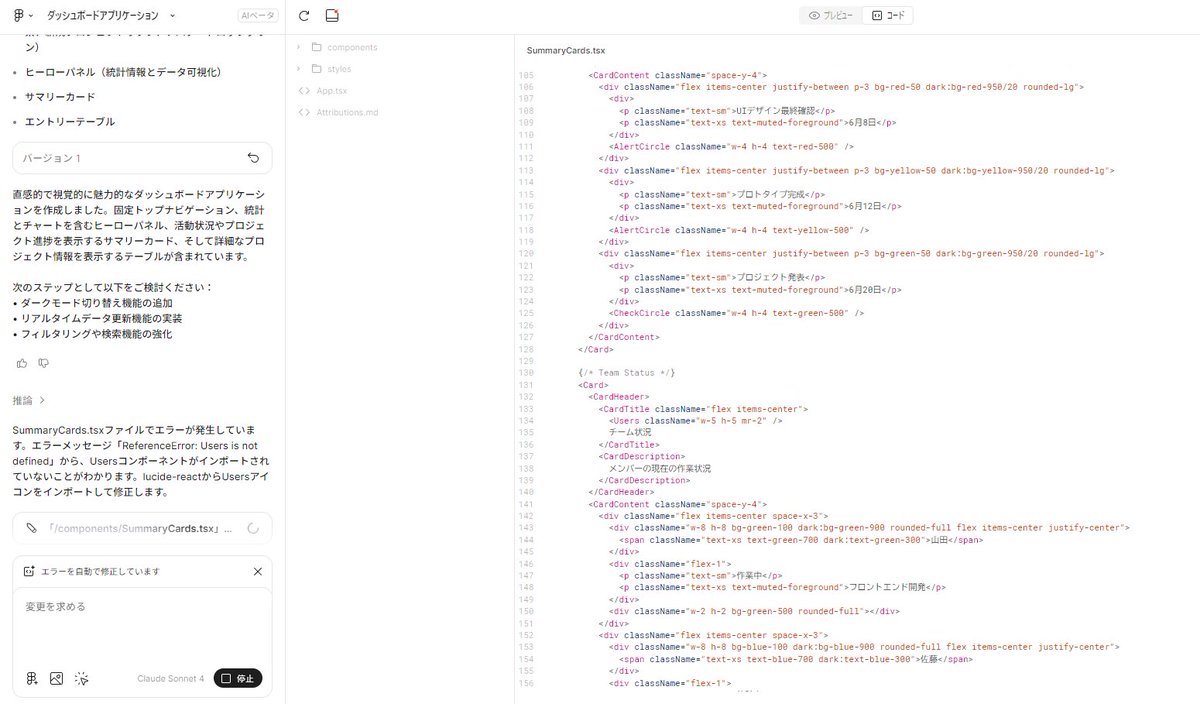The image size is (1200, 704).
Task: Open the console panel icon with red dot
Action: pos(332,16)
